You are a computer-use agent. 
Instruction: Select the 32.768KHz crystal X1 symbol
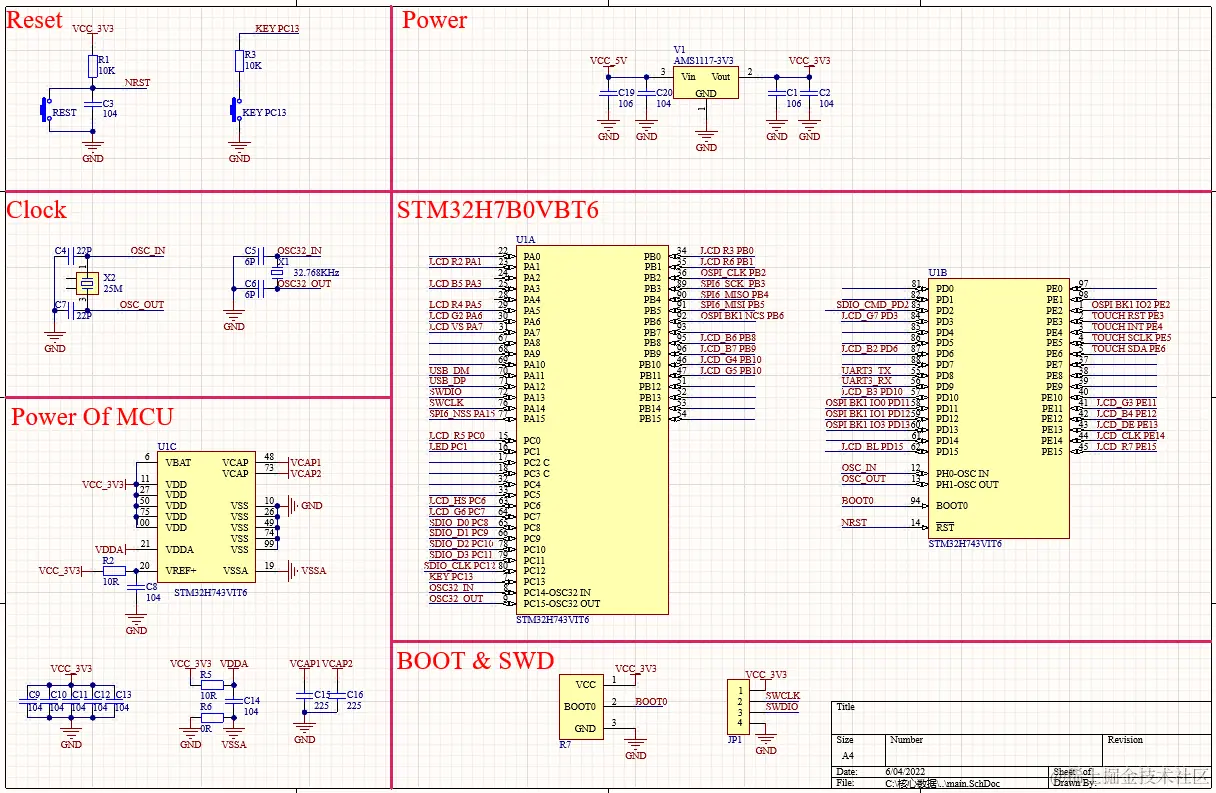point(277,272)
